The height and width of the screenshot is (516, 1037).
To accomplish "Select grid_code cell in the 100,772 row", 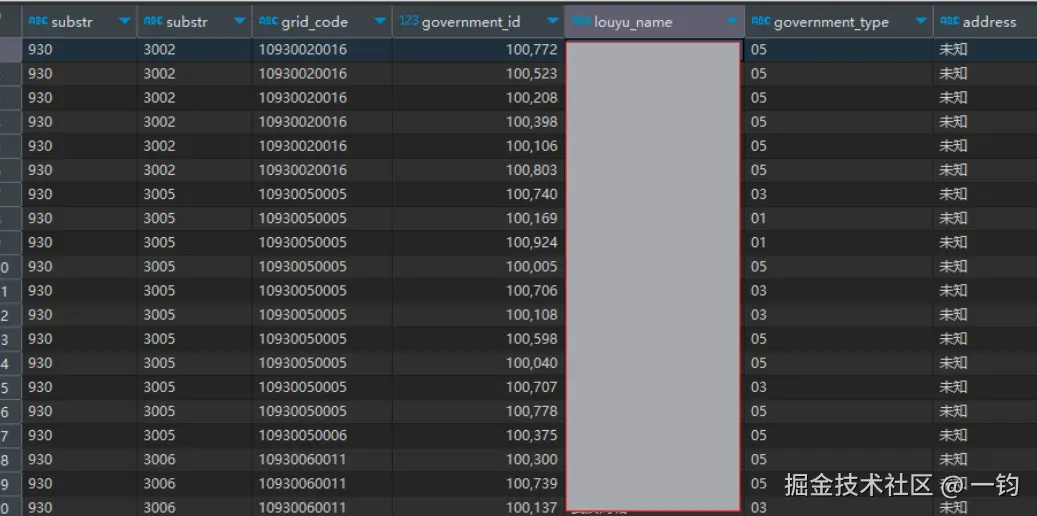I will point(322,50).
